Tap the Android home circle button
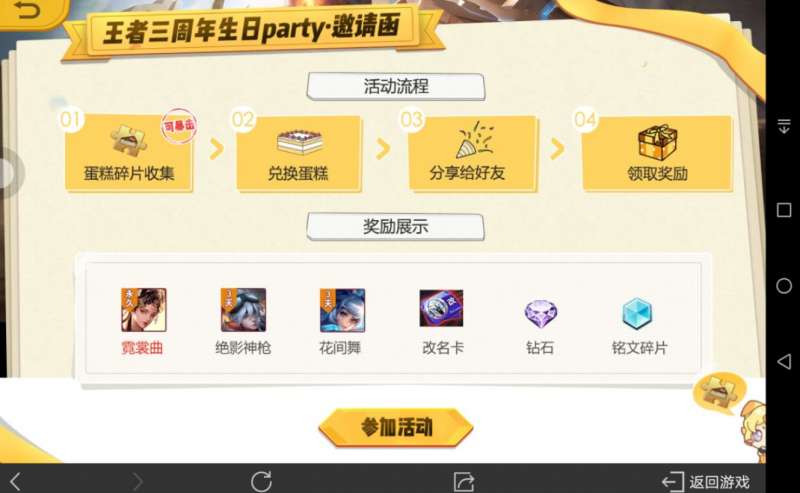This screenshot has width=800, height=493. click(784, 285)
